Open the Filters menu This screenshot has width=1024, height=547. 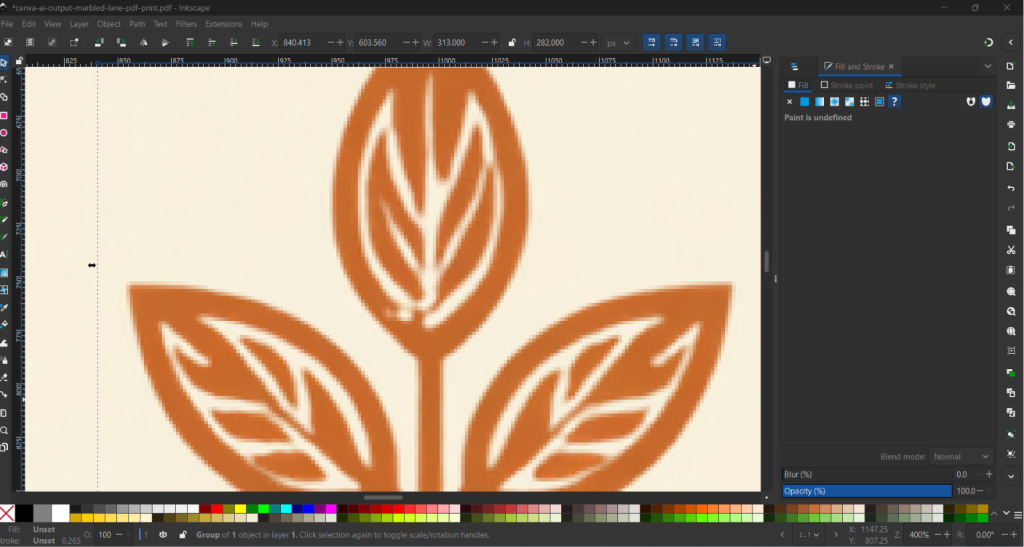pos(186,24)
